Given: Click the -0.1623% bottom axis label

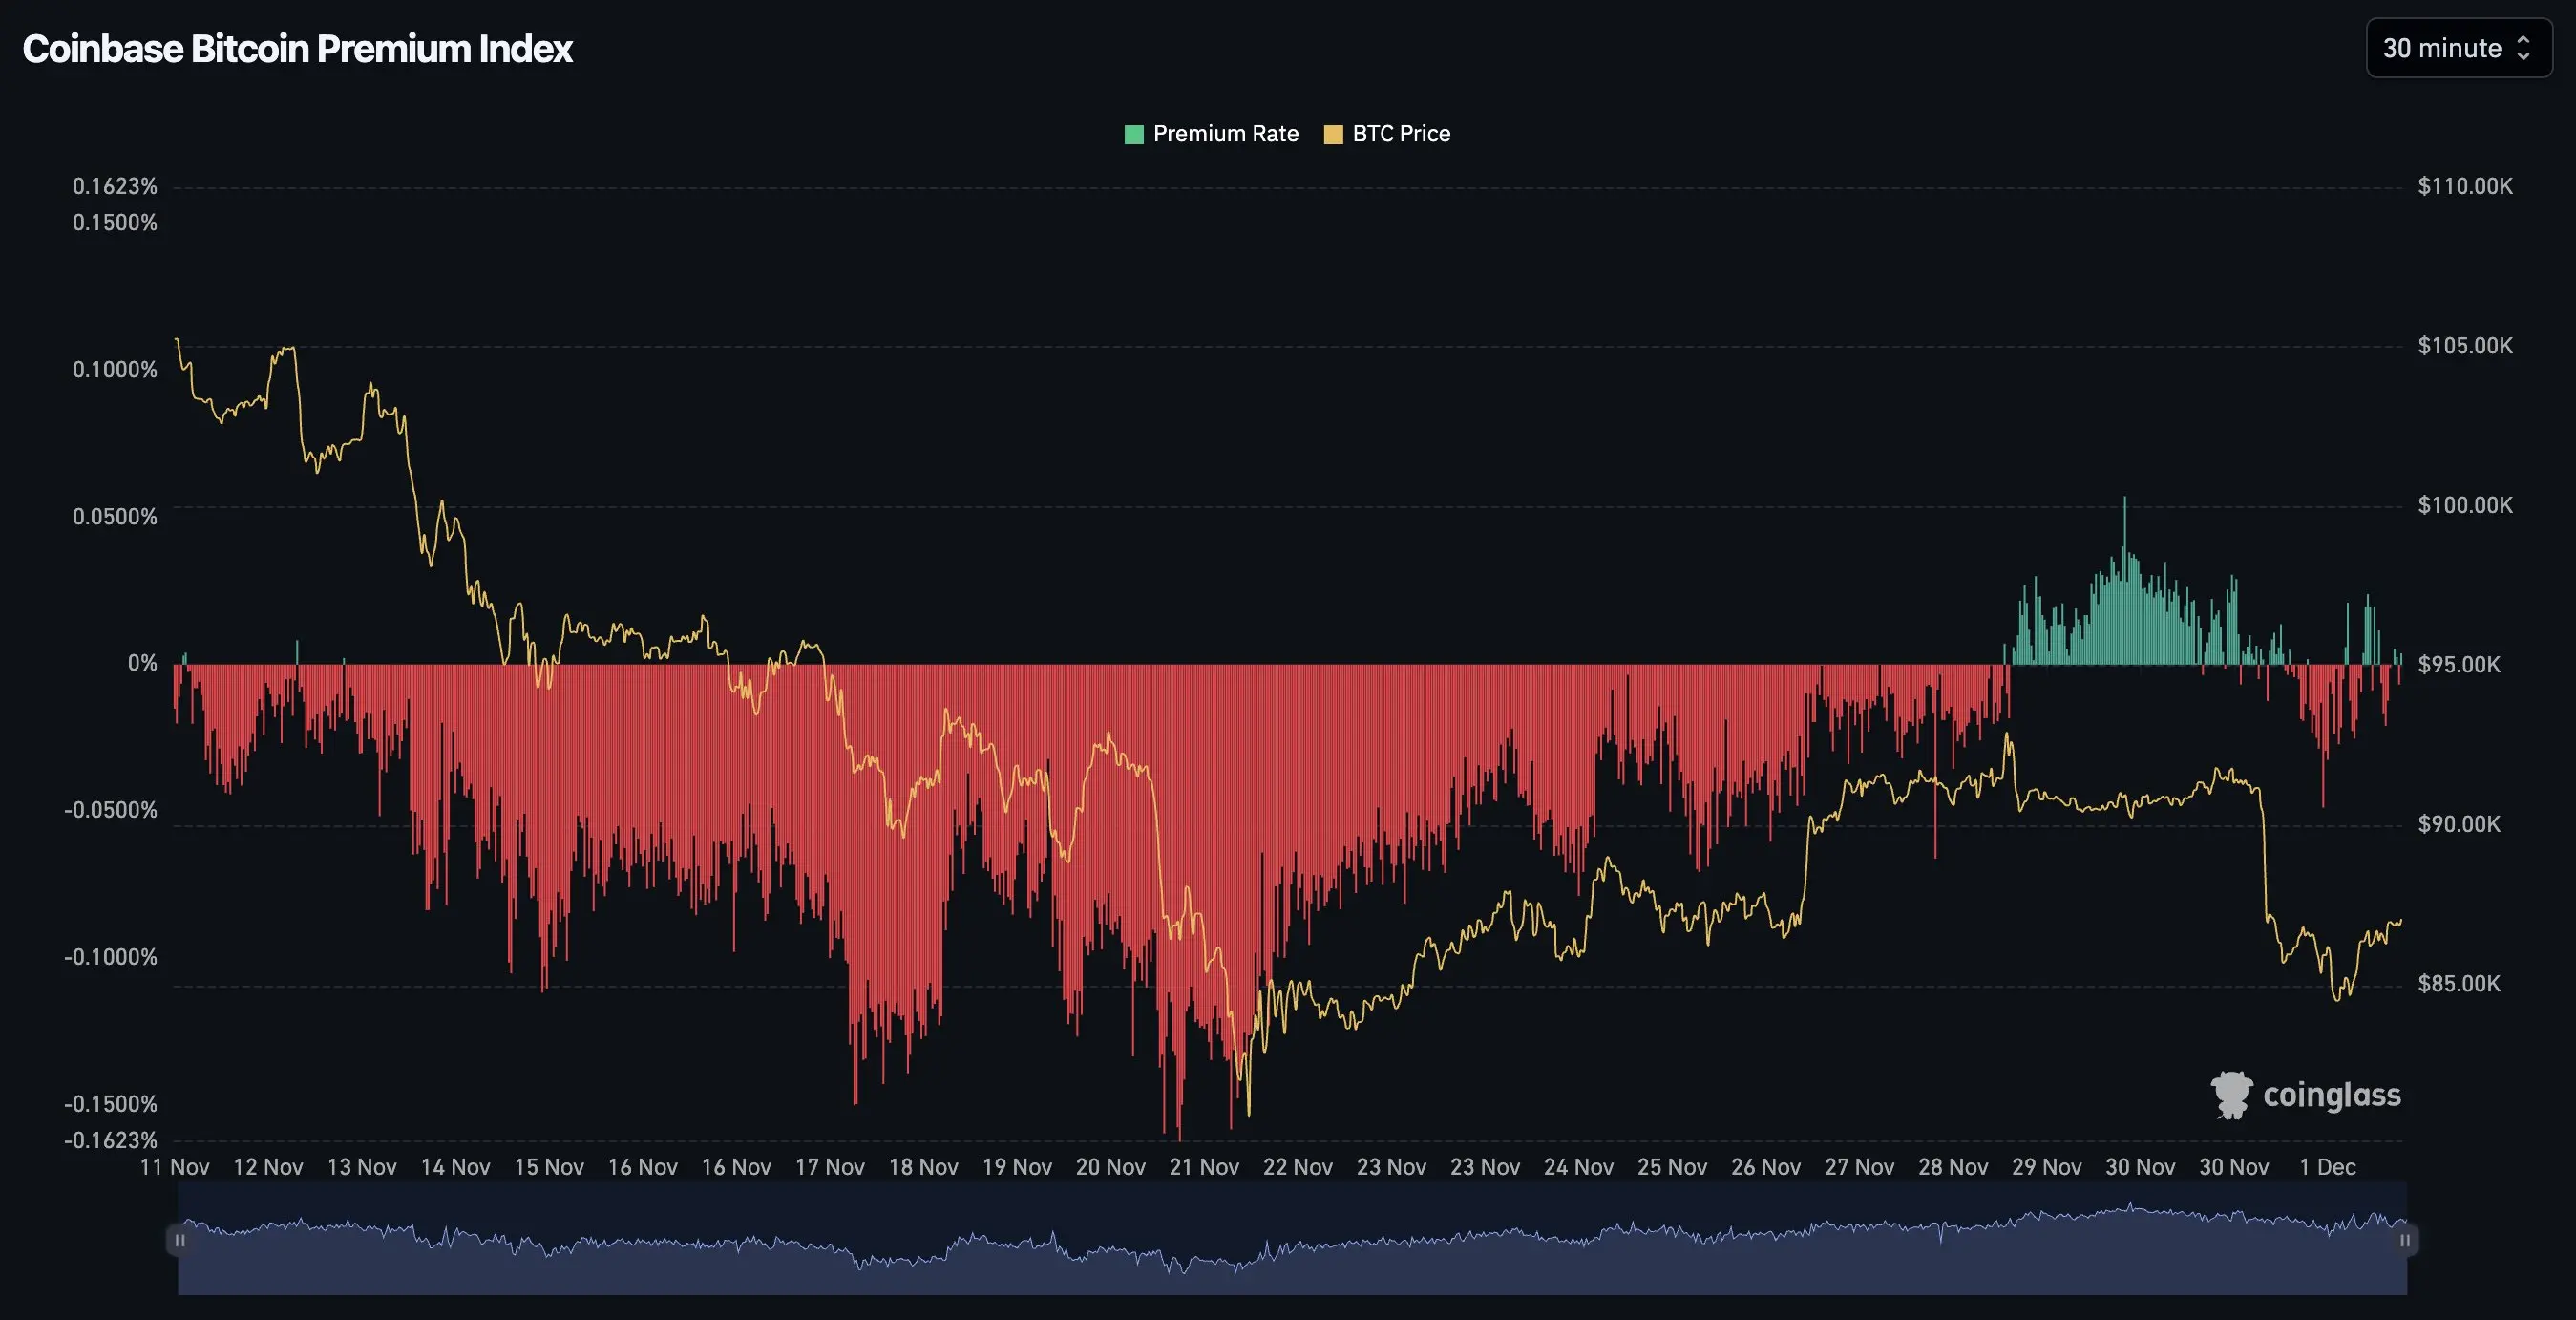Looking at the screenshot, I should [110, 1140].
